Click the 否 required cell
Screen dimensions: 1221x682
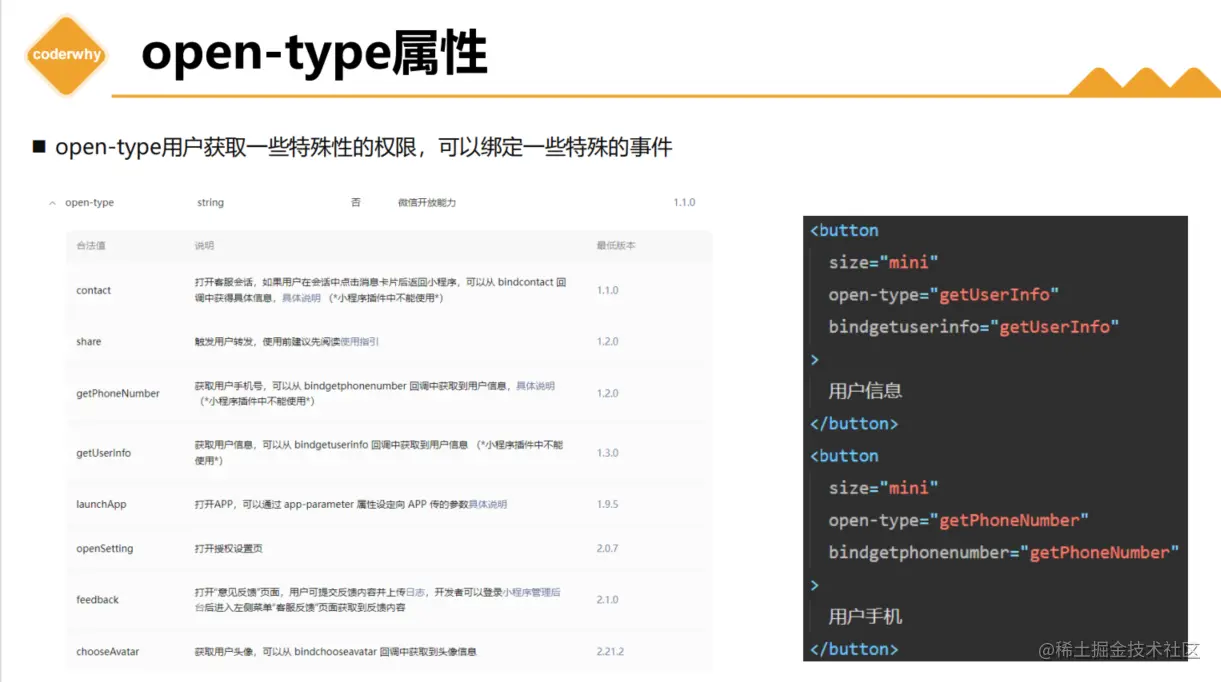355,203
